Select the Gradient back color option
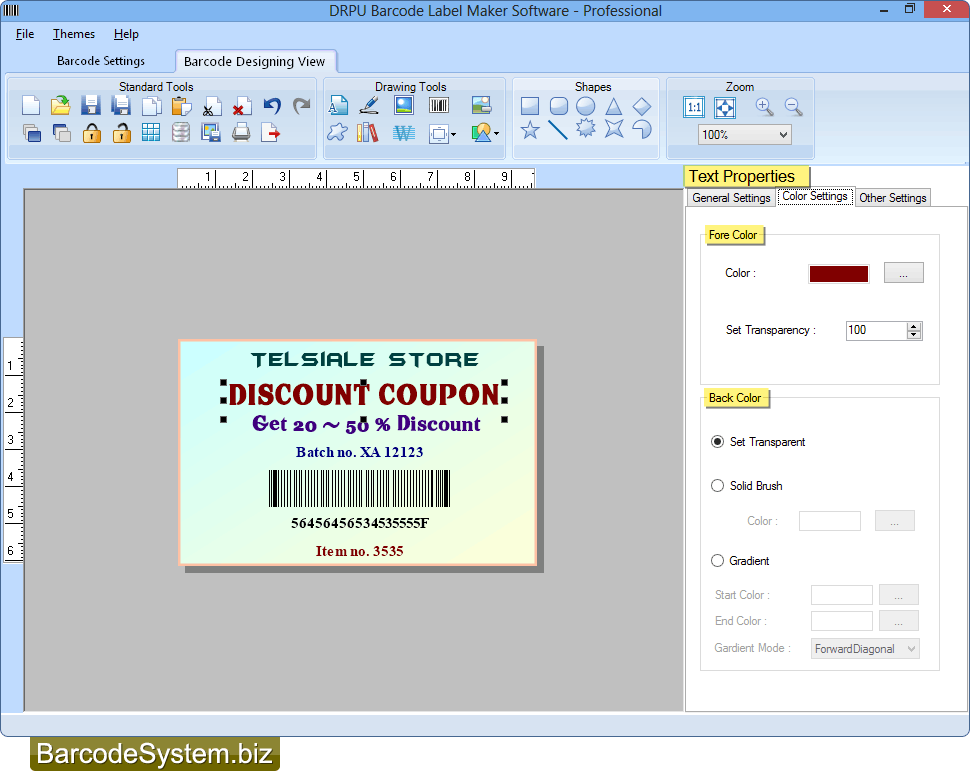This screenshot has height=771, width=970. [x=717, y=560]
